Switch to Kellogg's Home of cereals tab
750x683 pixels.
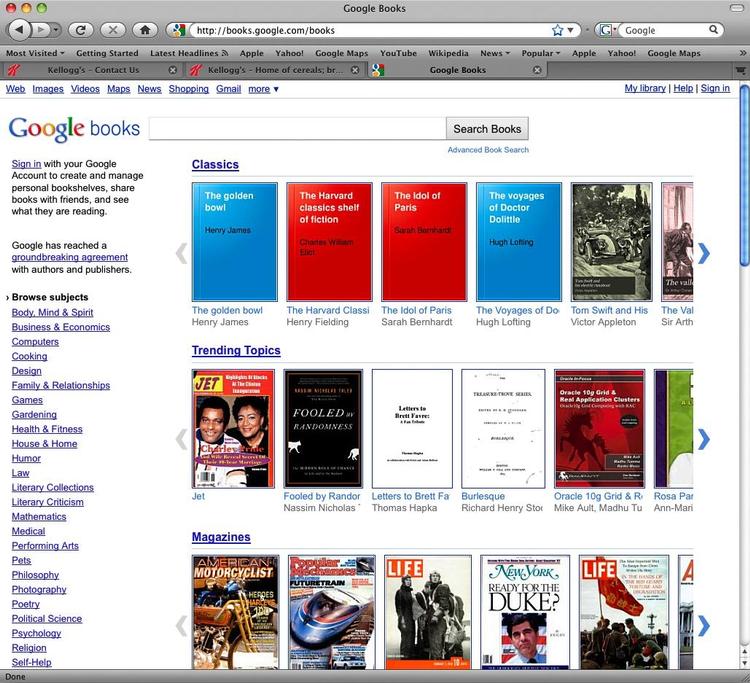pyautogui.click(x=274, y=70)
